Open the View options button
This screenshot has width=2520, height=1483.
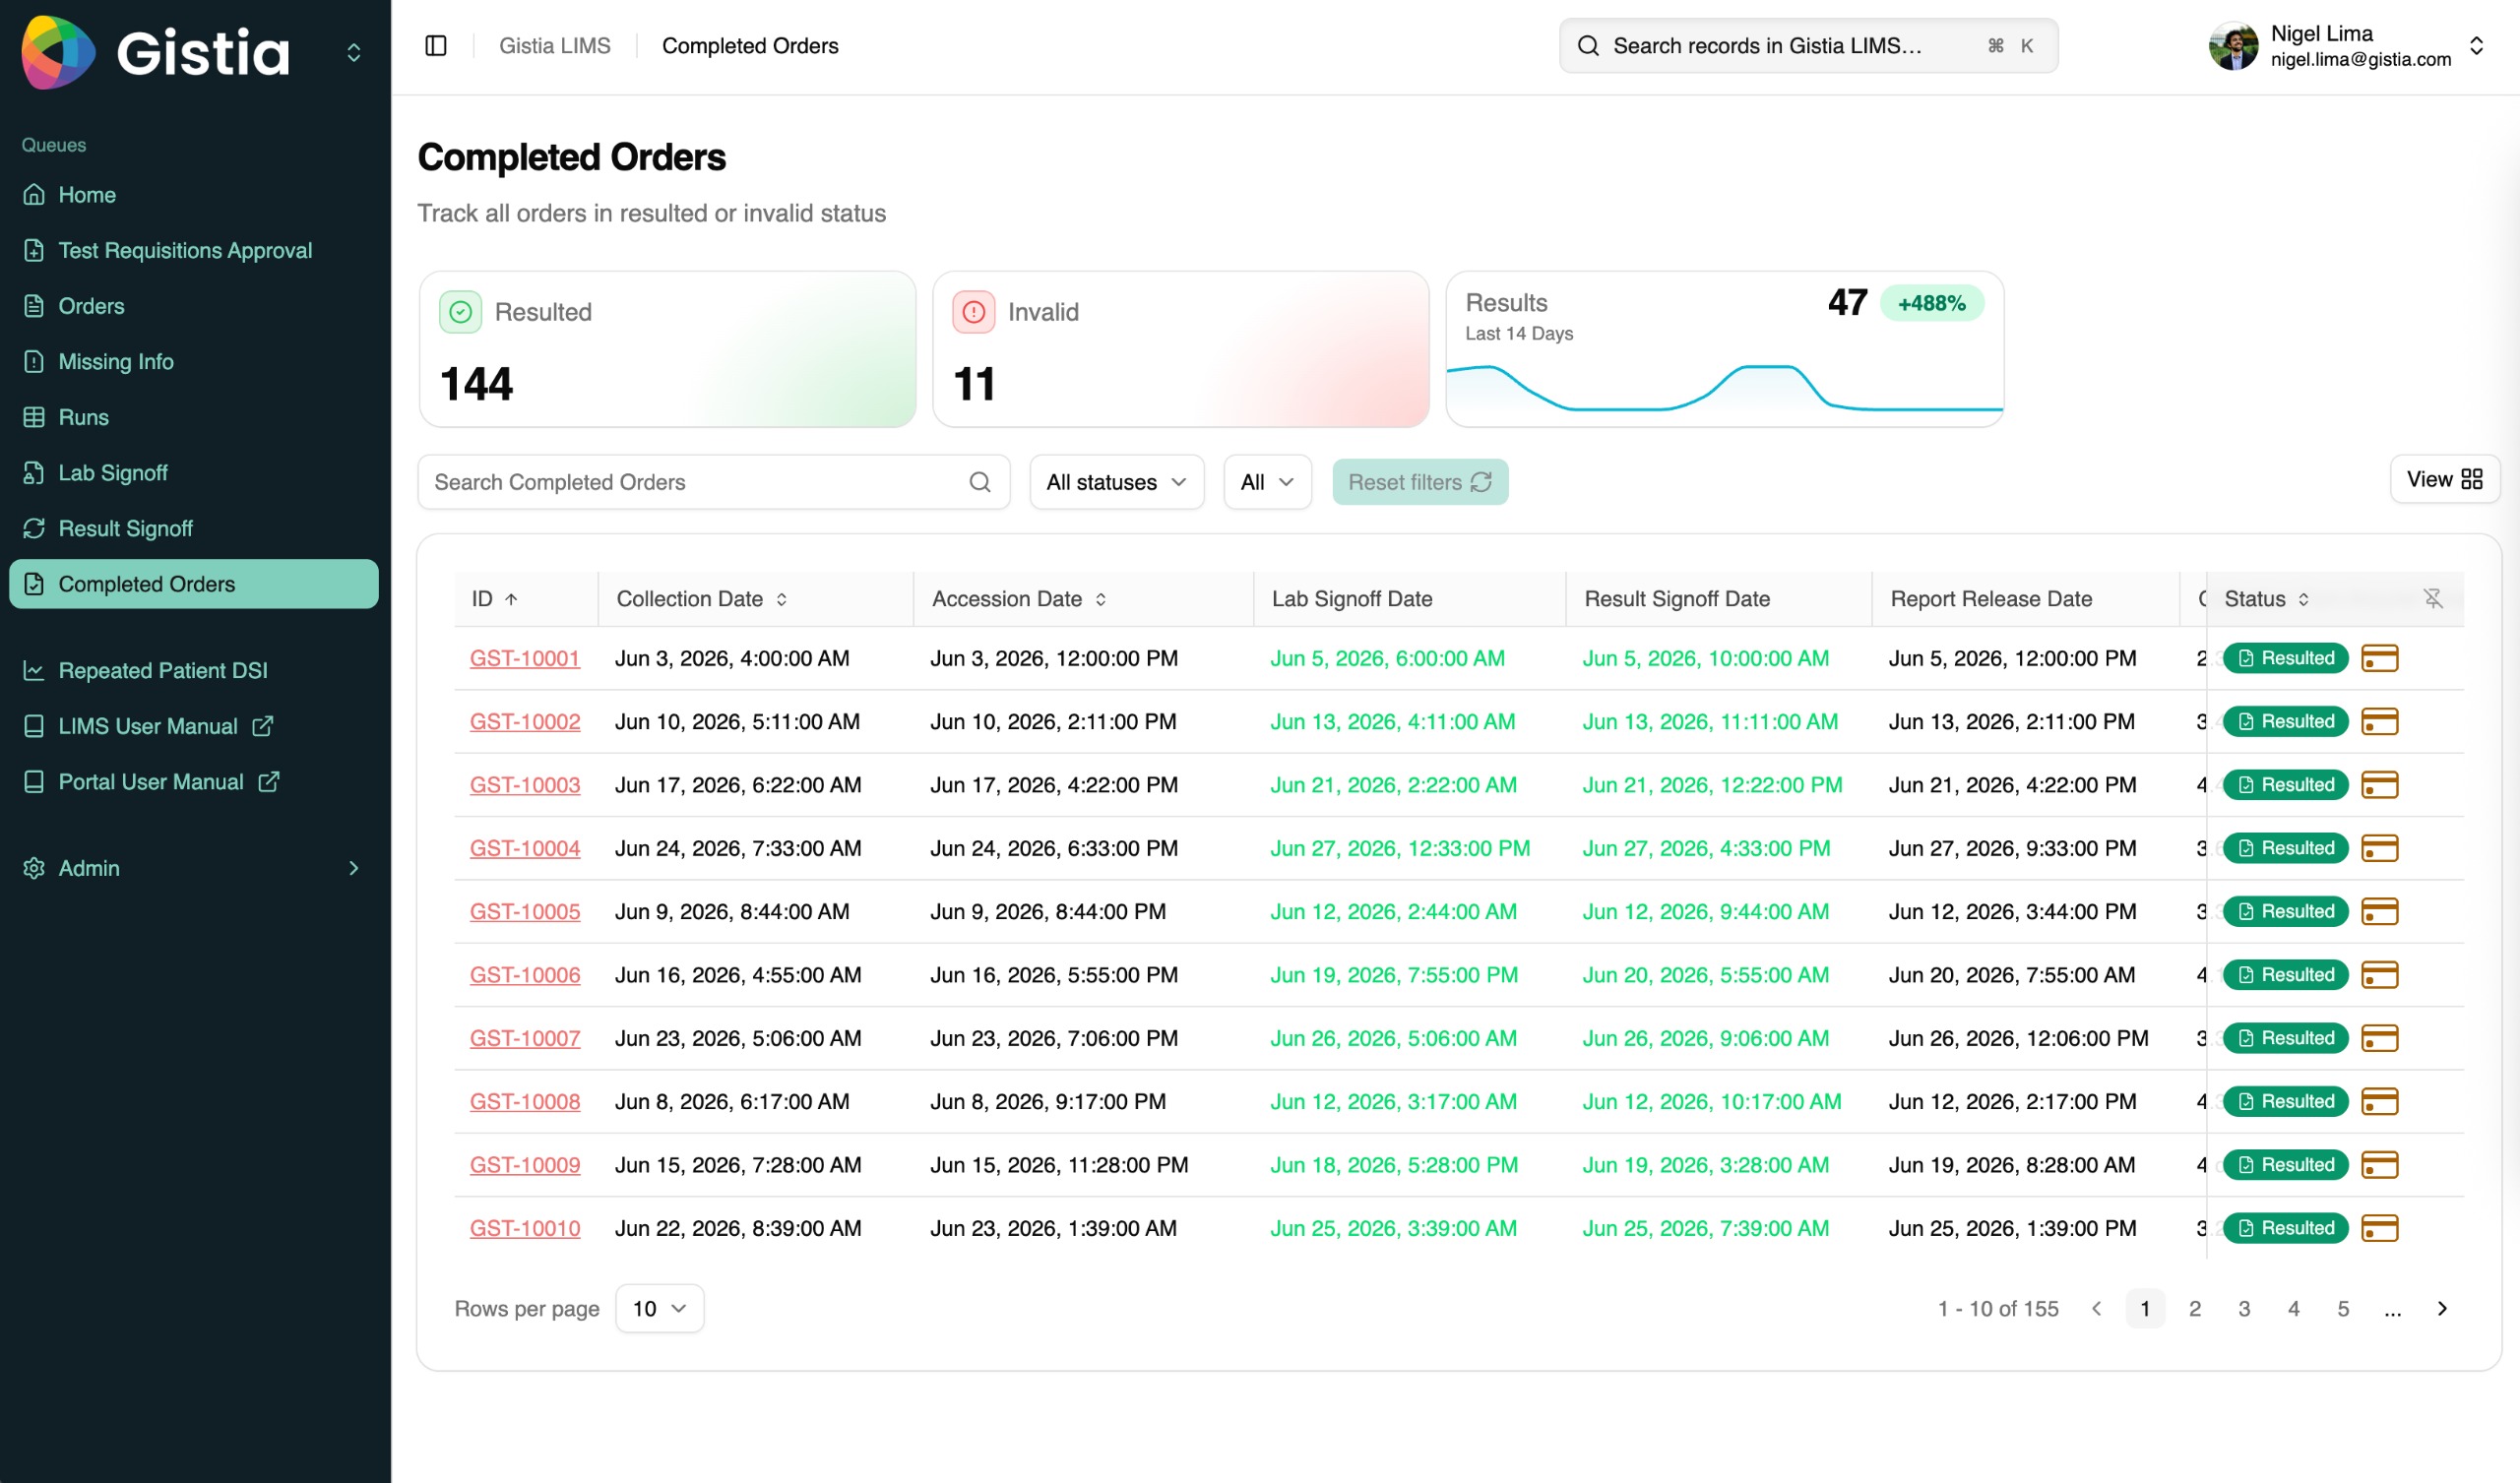tap(2443, 479)
